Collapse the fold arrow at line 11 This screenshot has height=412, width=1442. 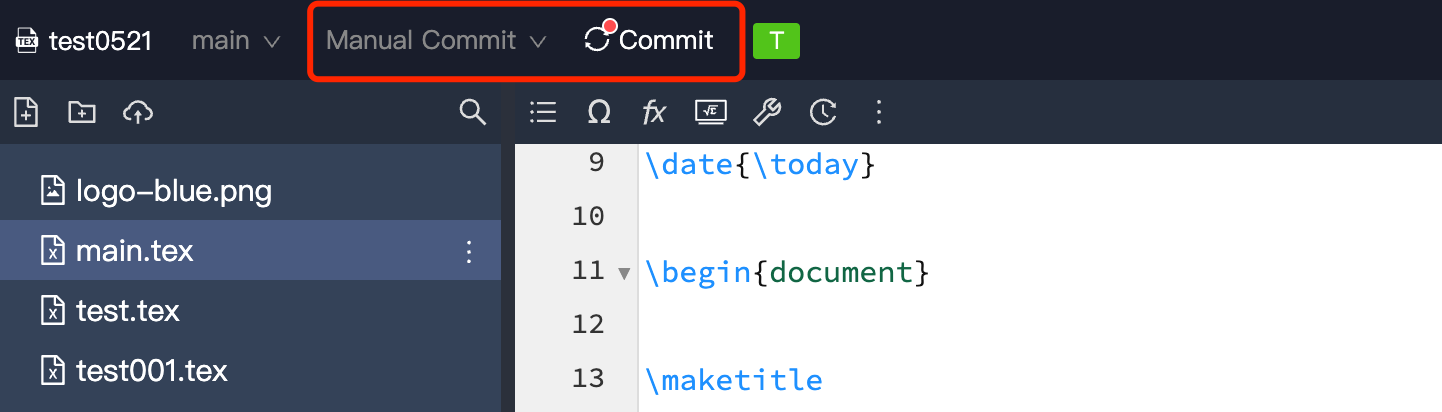tap(624, 273)
